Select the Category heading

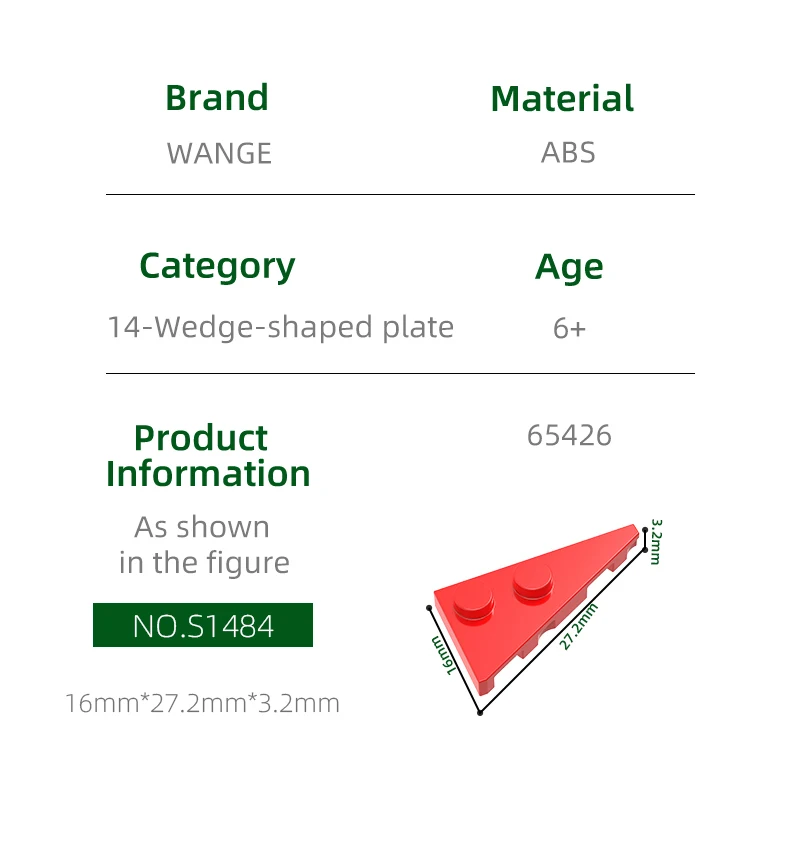pos(217,266)
